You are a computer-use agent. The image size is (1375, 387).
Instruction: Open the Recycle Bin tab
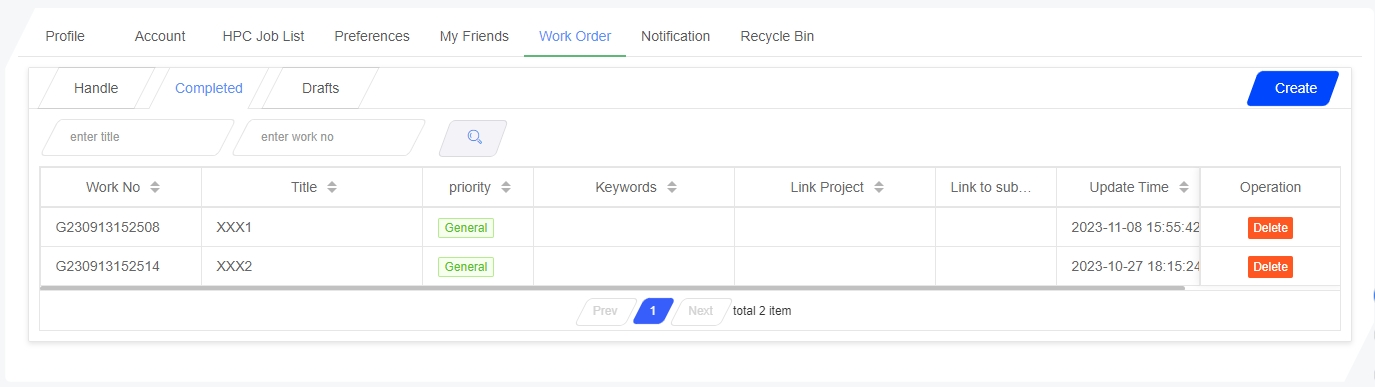coord(777,36)
